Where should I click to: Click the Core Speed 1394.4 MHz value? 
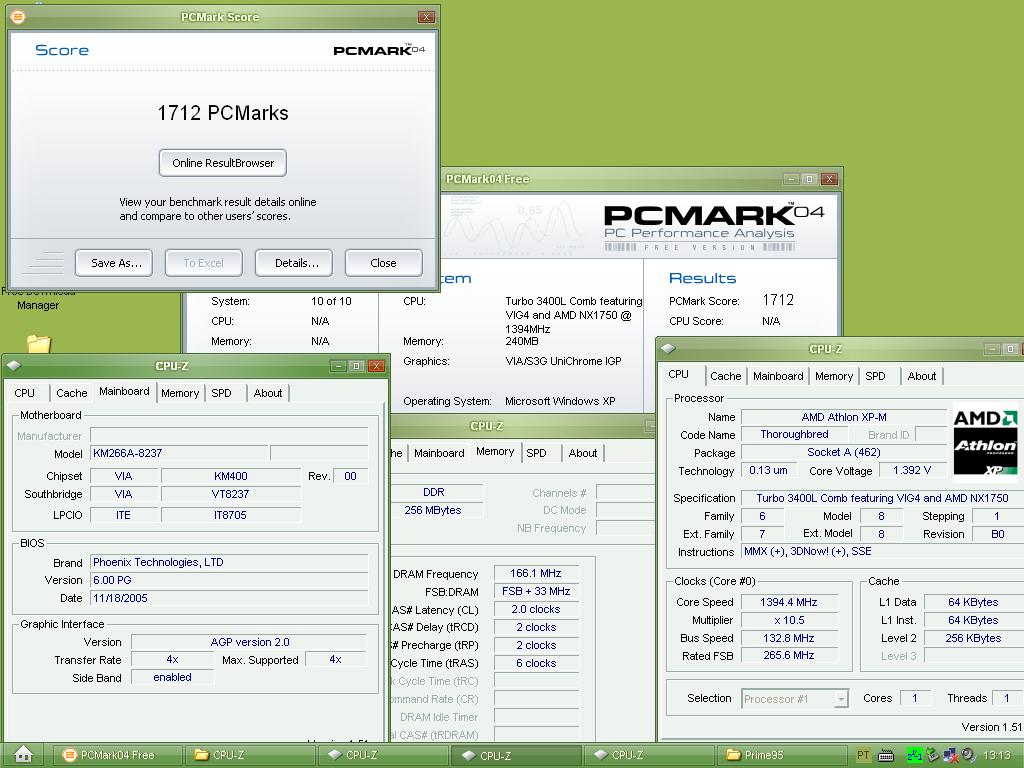[x=788, y=602]
